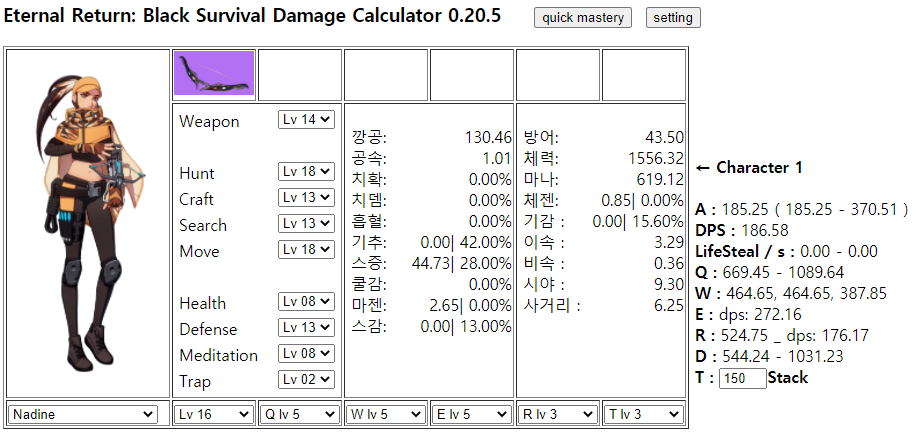
Task: Open the Craft level dropdown
Action: click(x=306, y=197)
